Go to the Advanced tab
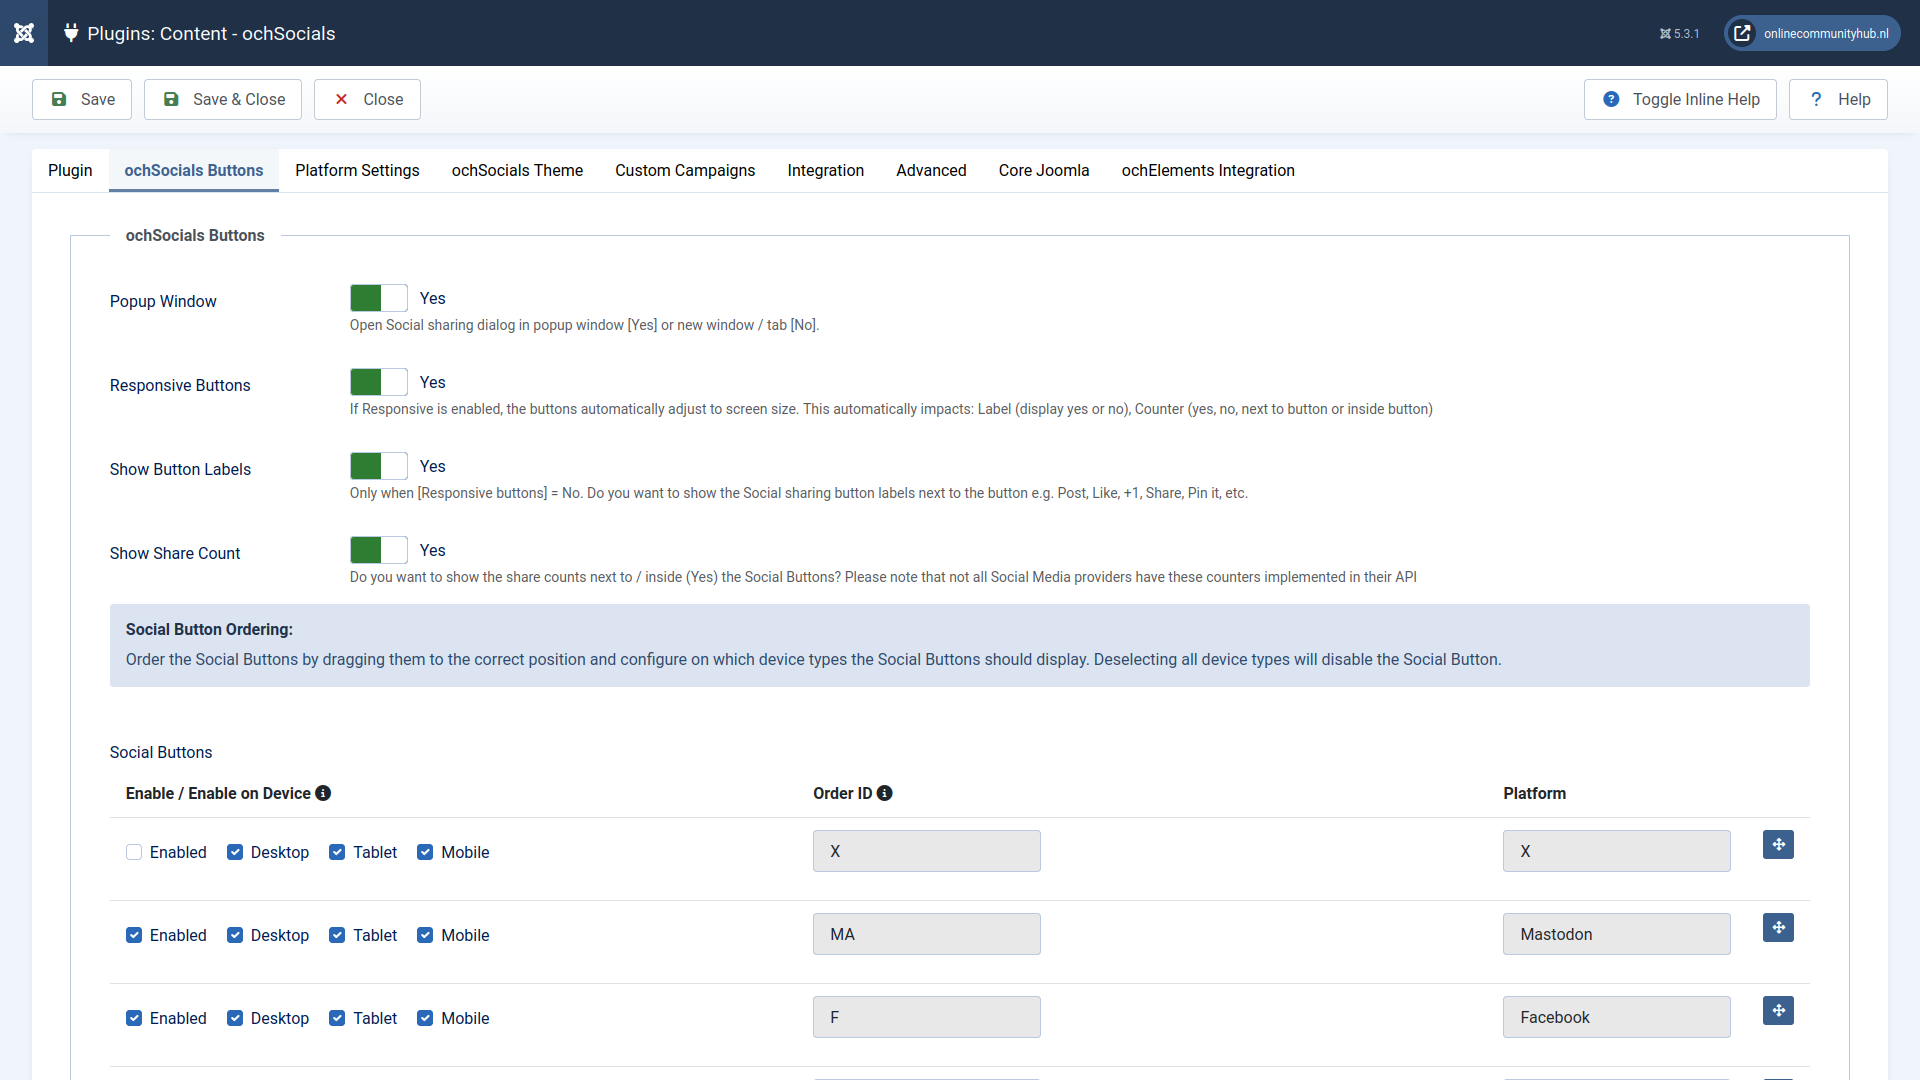1920x1080 pixels. pyautogui.click(x=931, y=170)
